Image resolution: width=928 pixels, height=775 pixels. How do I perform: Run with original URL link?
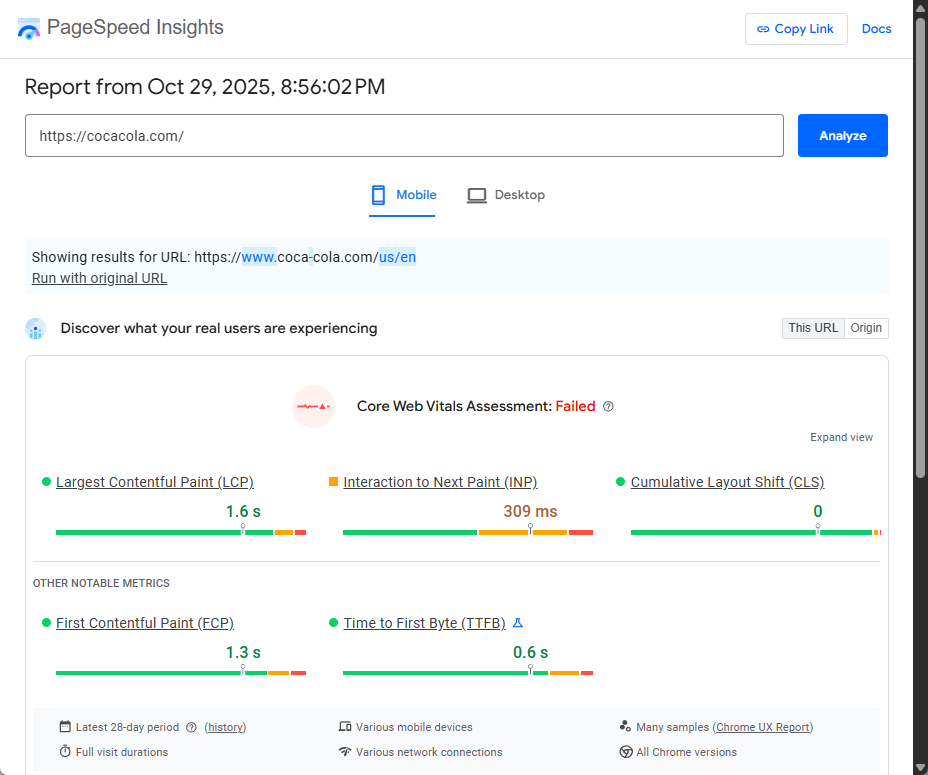tap(99, 278)
